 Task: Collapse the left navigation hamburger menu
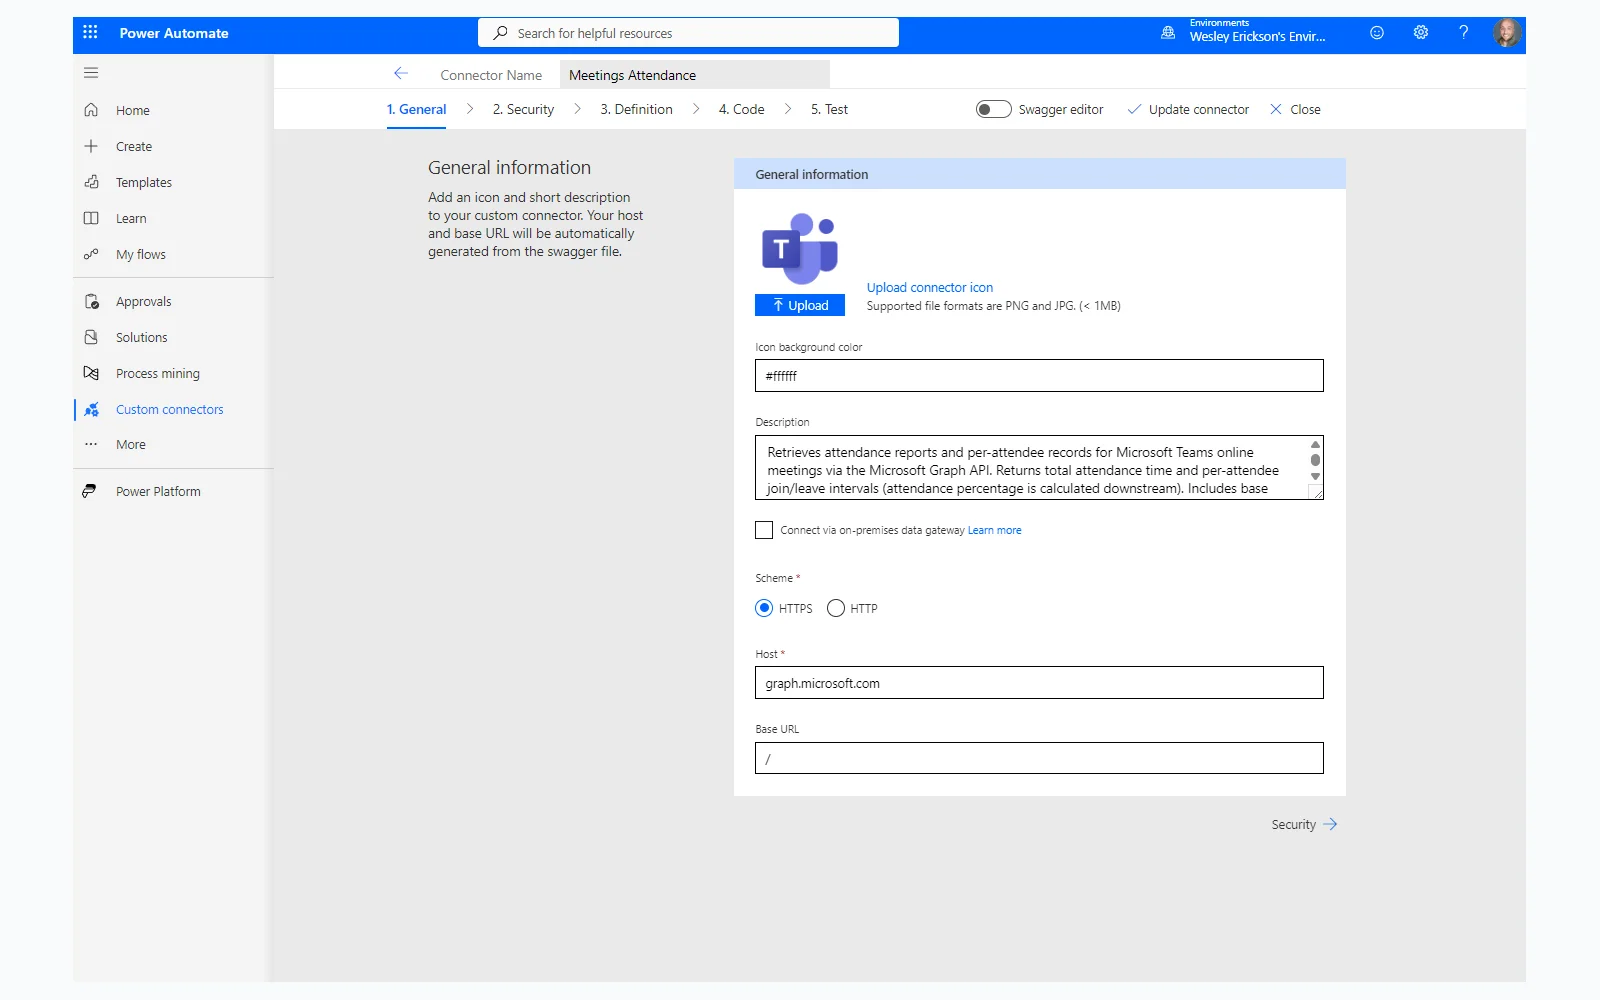coord(91,72)
